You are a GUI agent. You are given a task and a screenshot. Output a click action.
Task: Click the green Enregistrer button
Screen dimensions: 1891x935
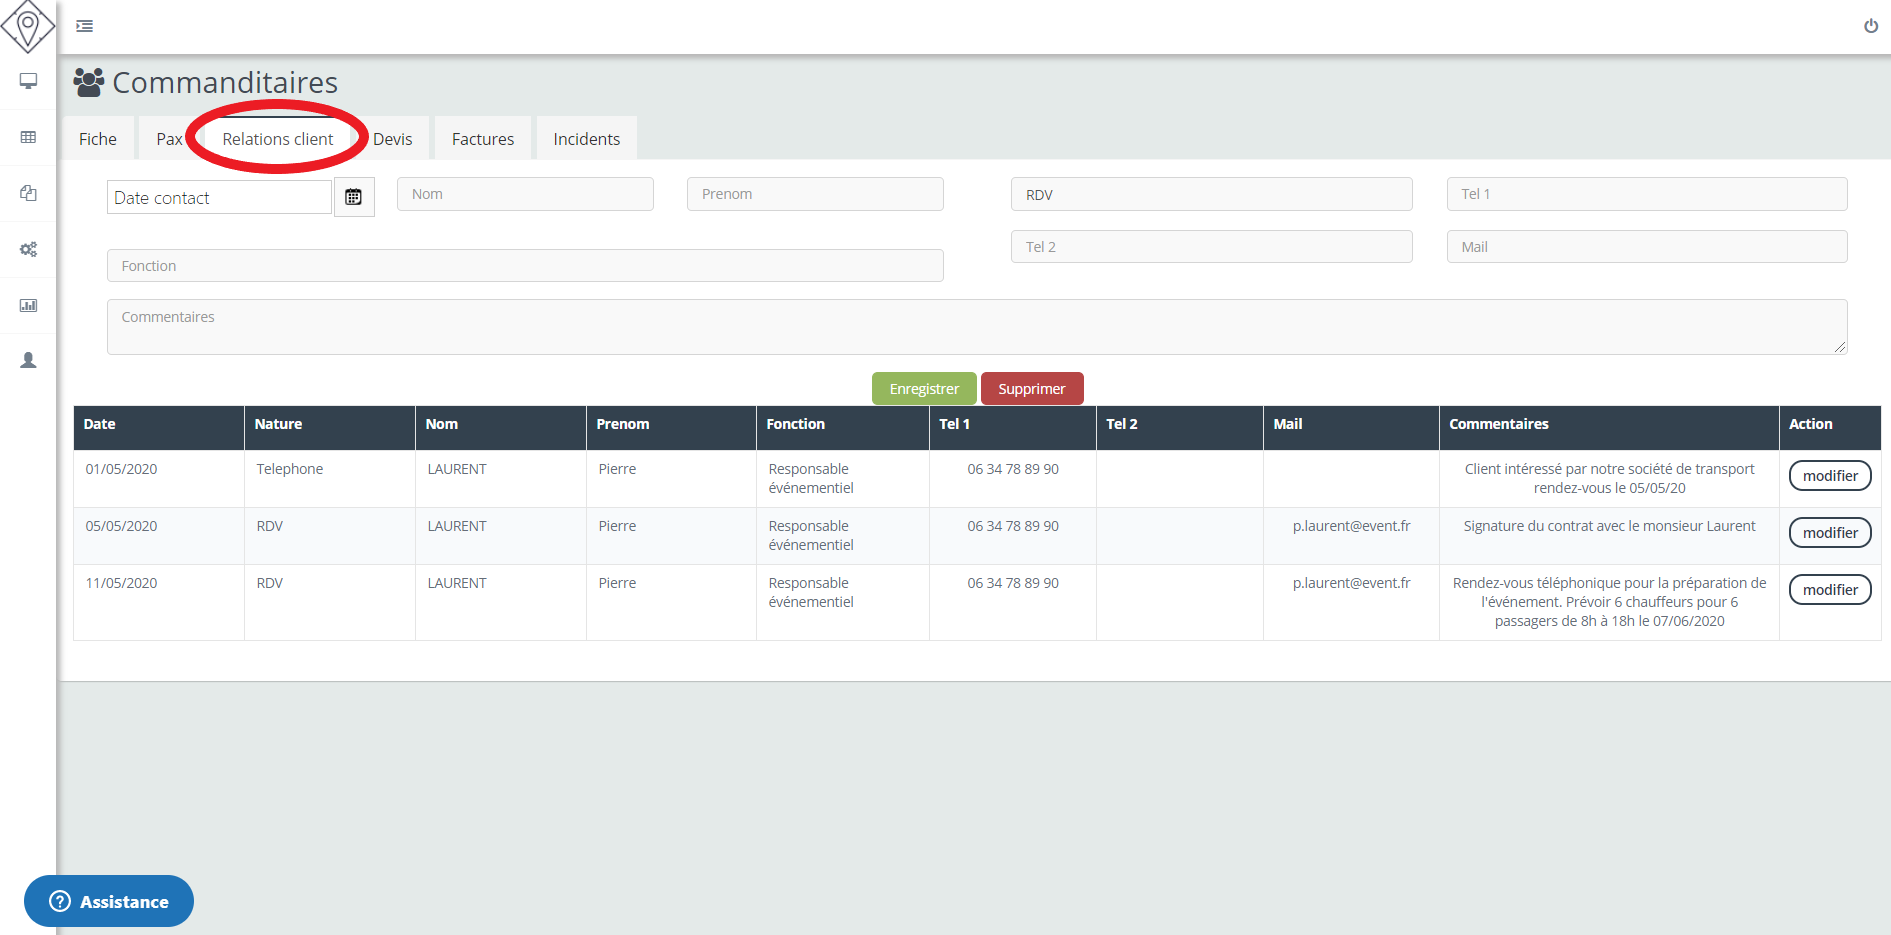coord(923,389)
